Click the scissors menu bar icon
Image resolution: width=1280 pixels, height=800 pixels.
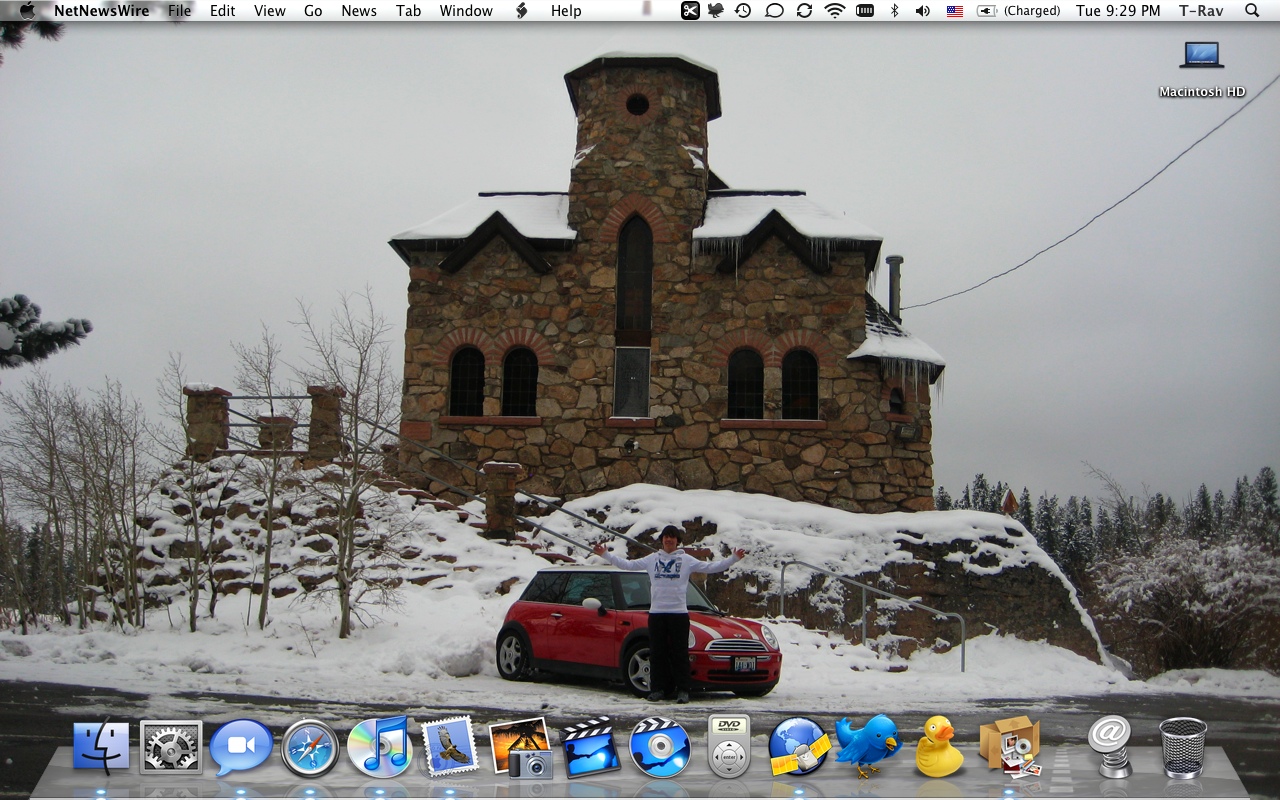(690, 11)
